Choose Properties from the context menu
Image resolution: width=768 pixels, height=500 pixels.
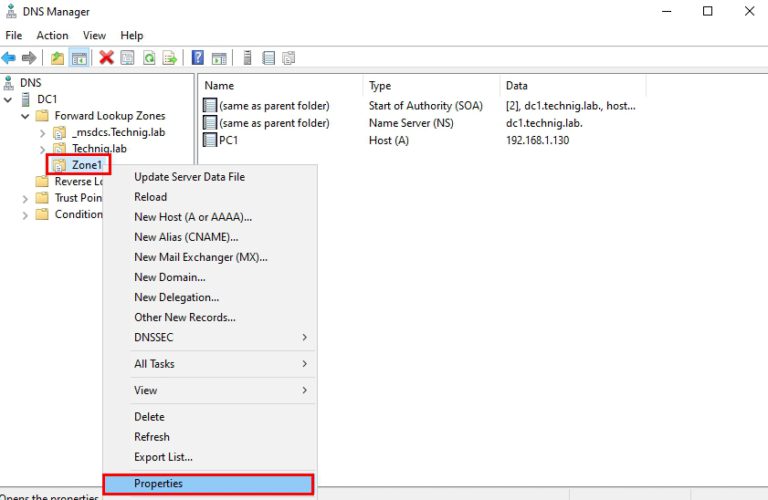click(208, 484)
